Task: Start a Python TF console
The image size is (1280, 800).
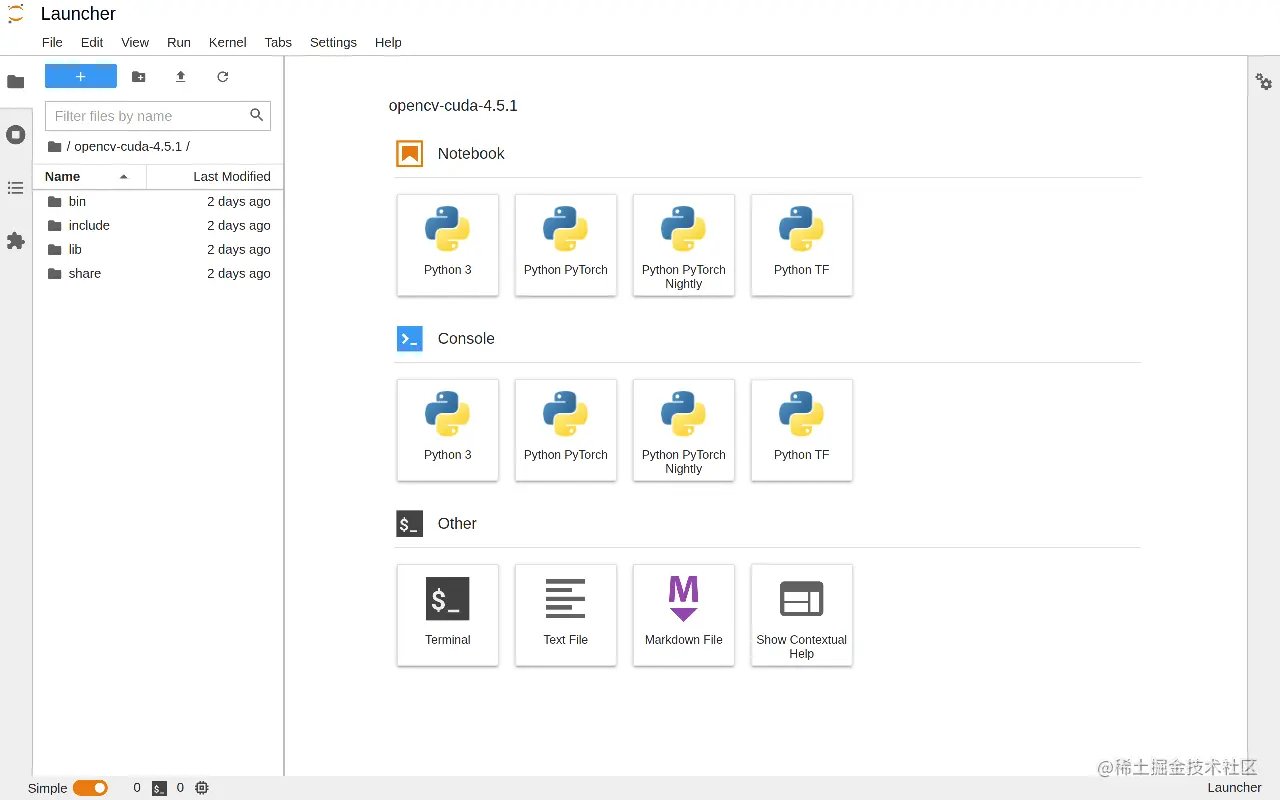Action: [802, 430]
